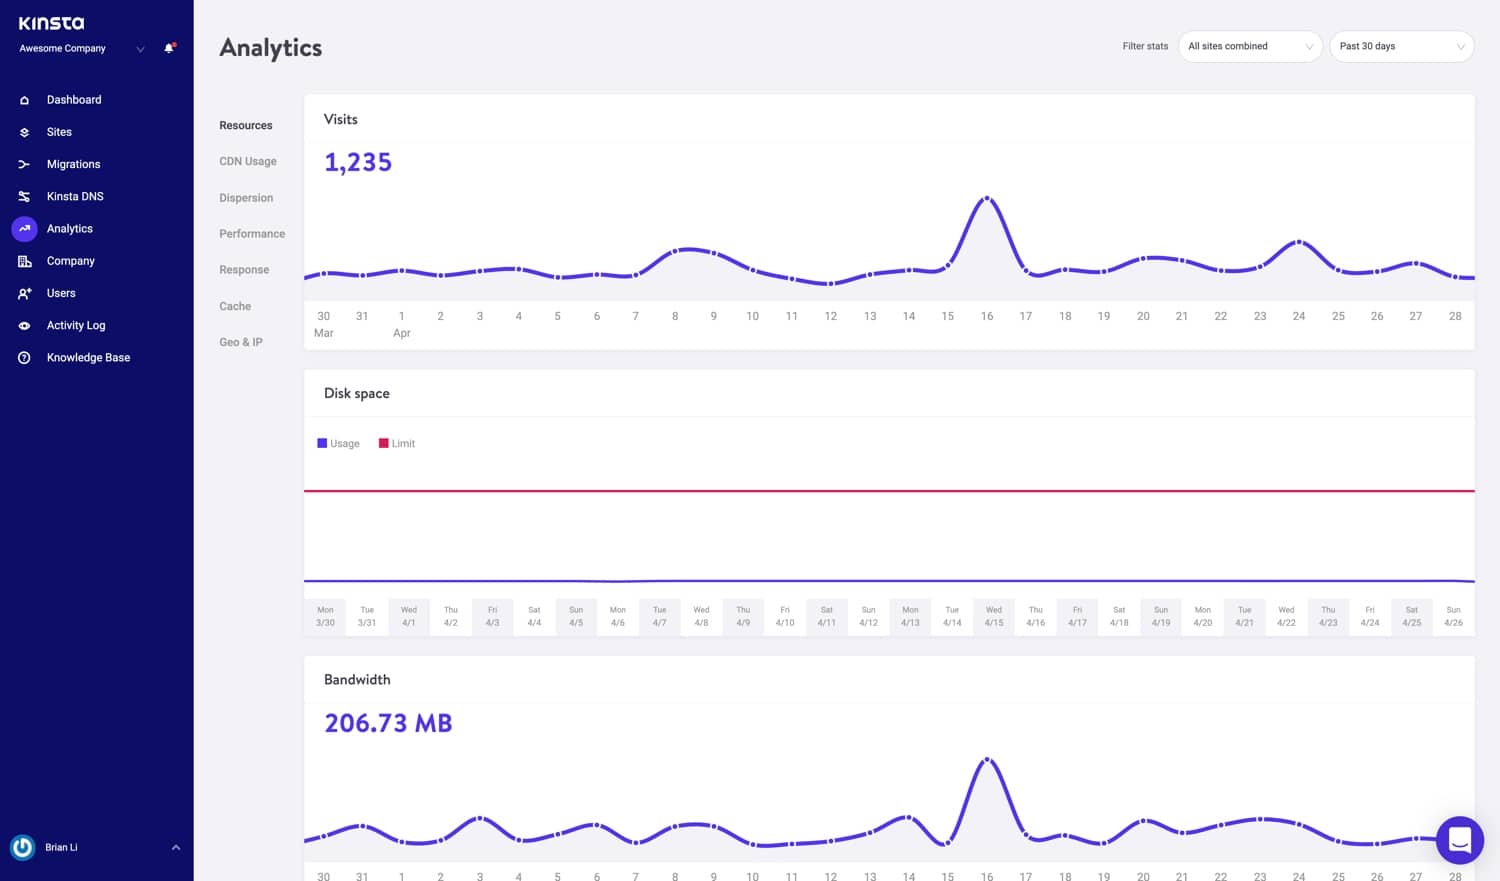1500x881 pixels.
Task: Open the Past 30 days dropdown
Action: tap(1401, 46)
